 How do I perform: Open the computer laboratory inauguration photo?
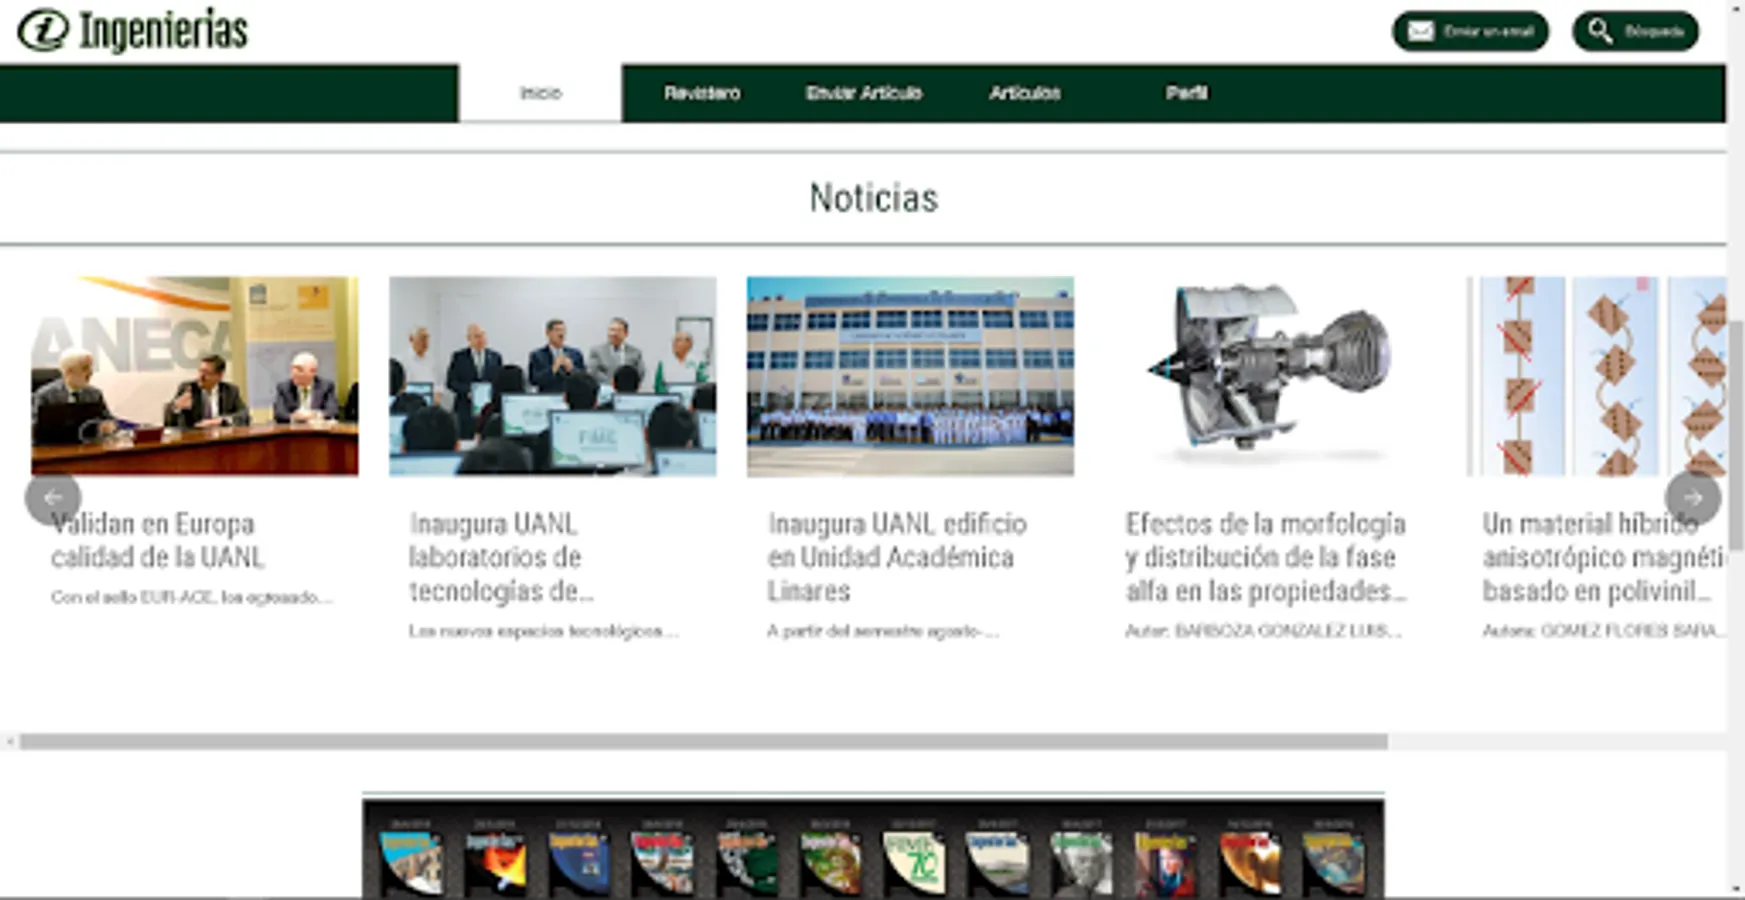pos(553,376)
